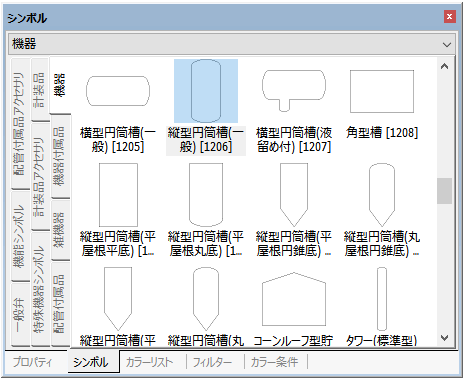Open the 配管付属品アクセサリ vertical tab
This screenshot has height=379, width=465.
click(20, 124)
